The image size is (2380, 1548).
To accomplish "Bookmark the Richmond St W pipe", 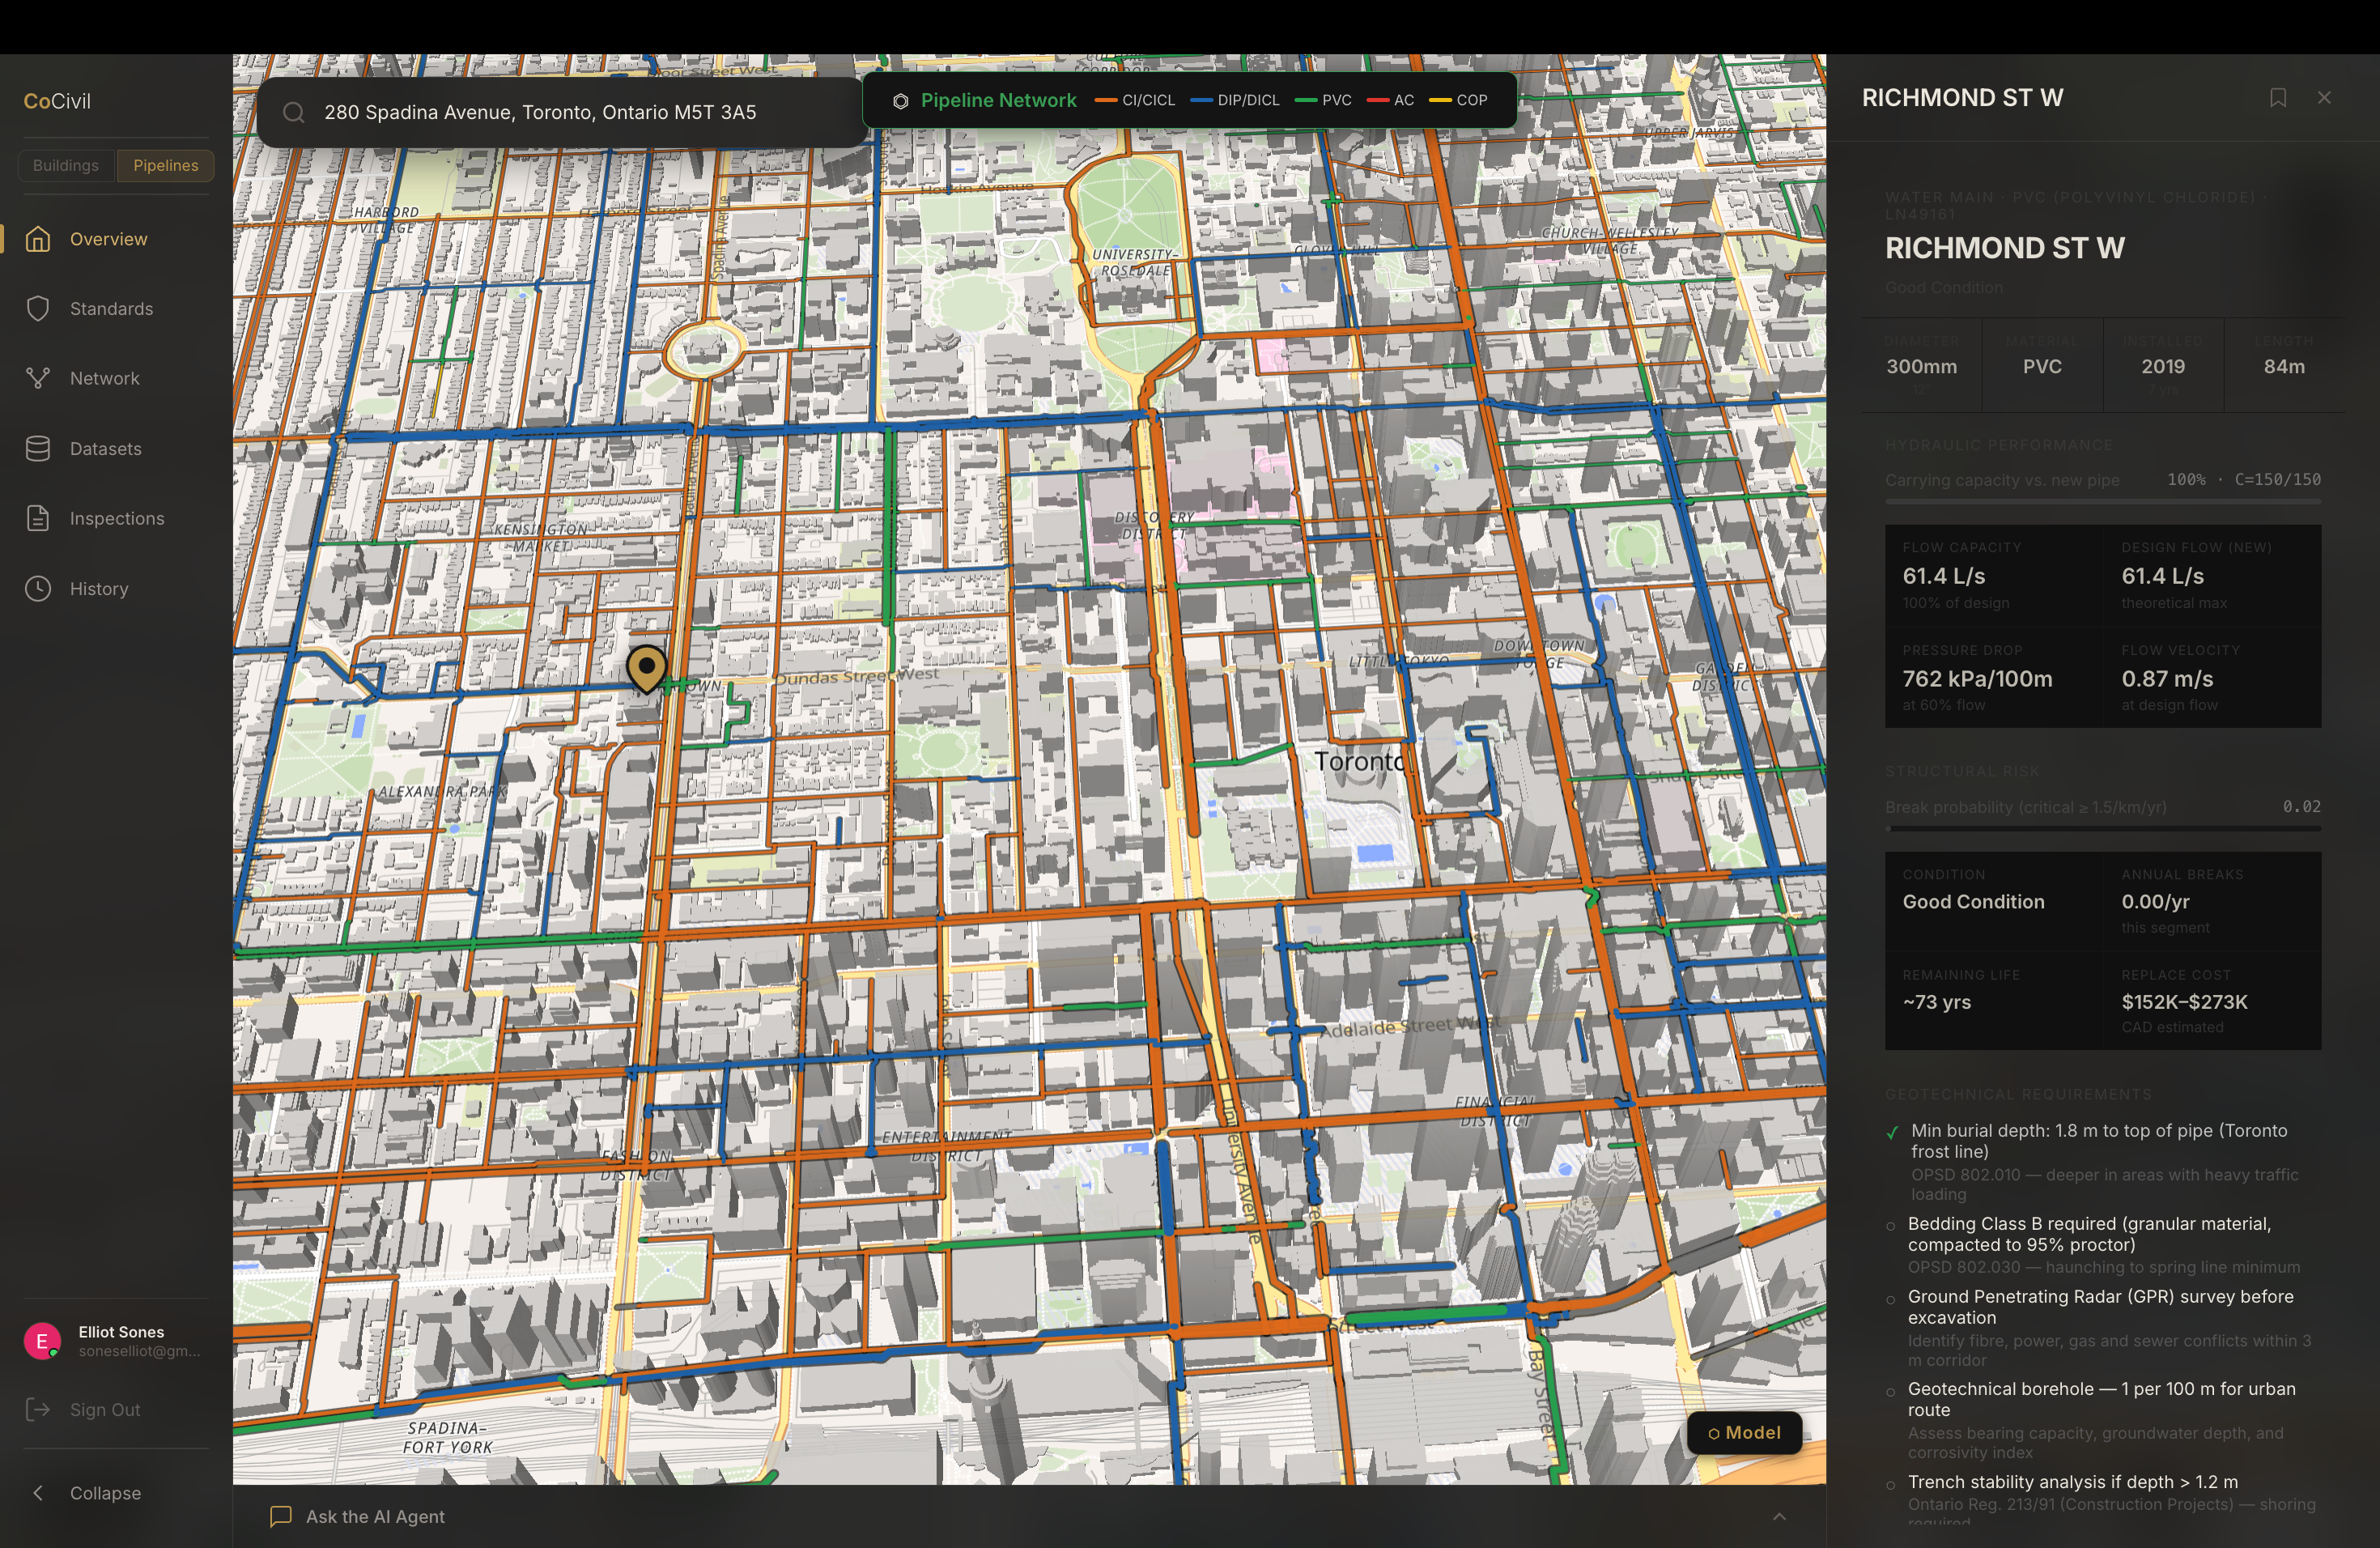I will (2277, 98).
